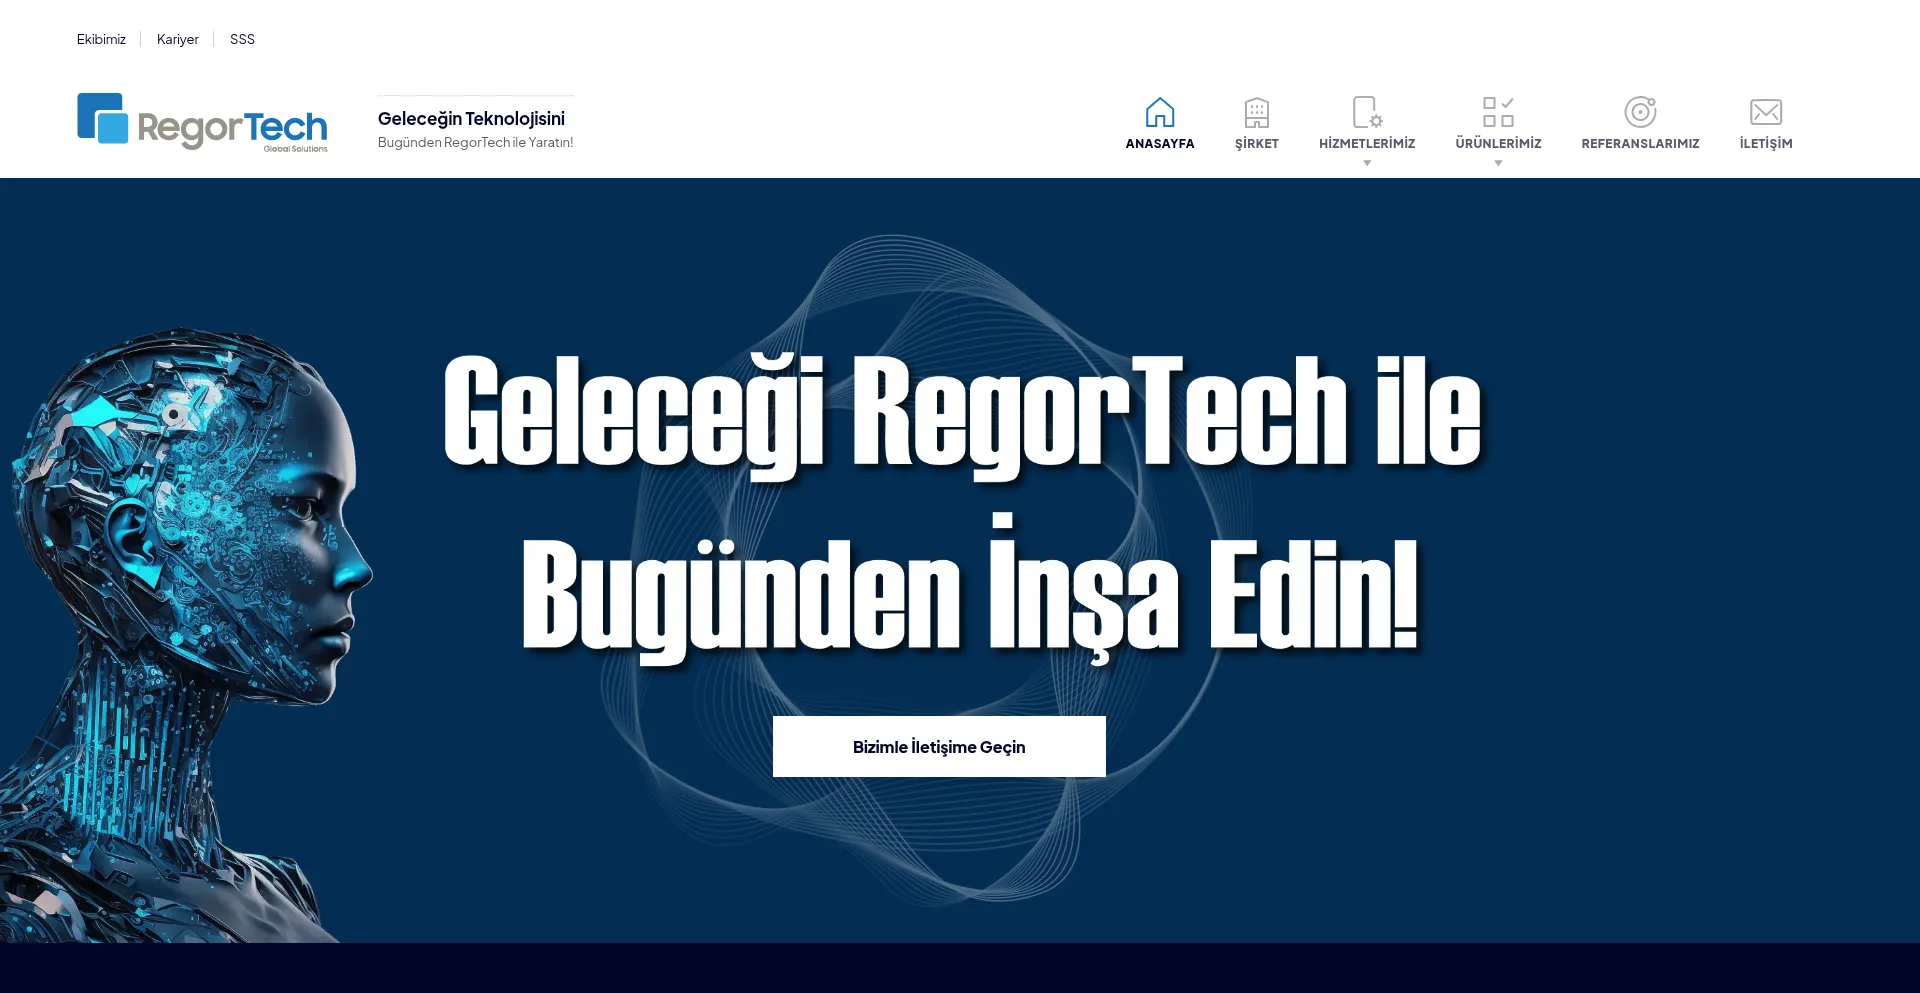Click the home icon above ANASAYFA
Screen dimensions: 1920x993
[x=1160, y=111]
